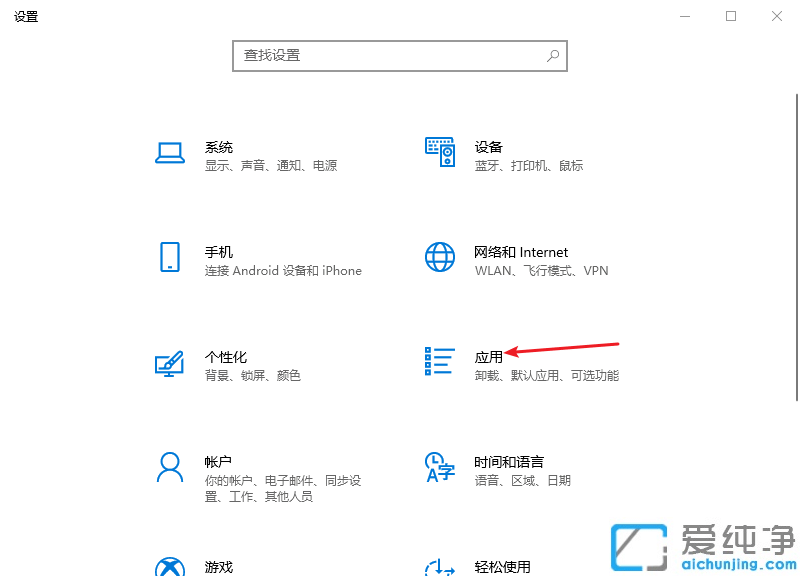Click the 设置 window title label
This screenshot has height=576, width=800.
pyautogui.click(x=26, y=16)
